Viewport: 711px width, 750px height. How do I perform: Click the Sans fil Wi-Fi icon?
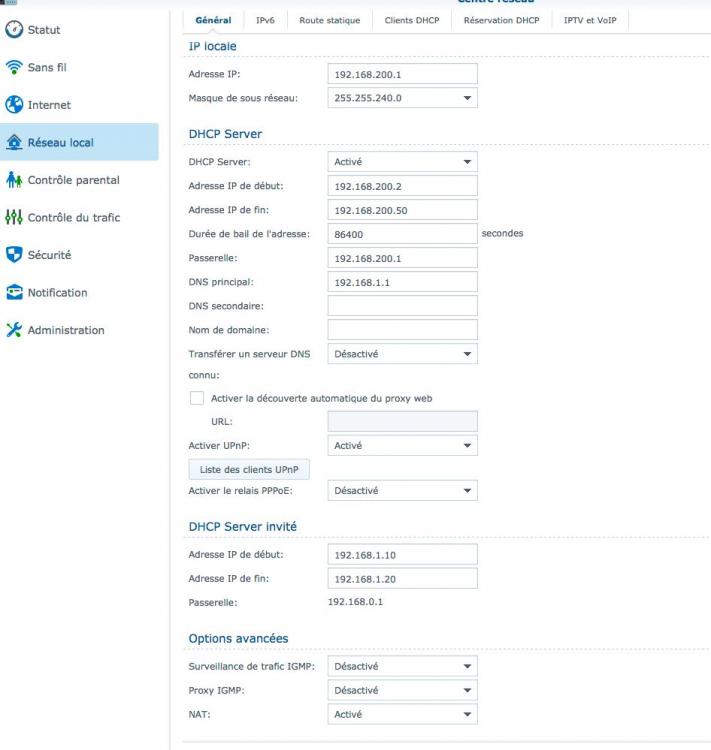click(14, 68)
